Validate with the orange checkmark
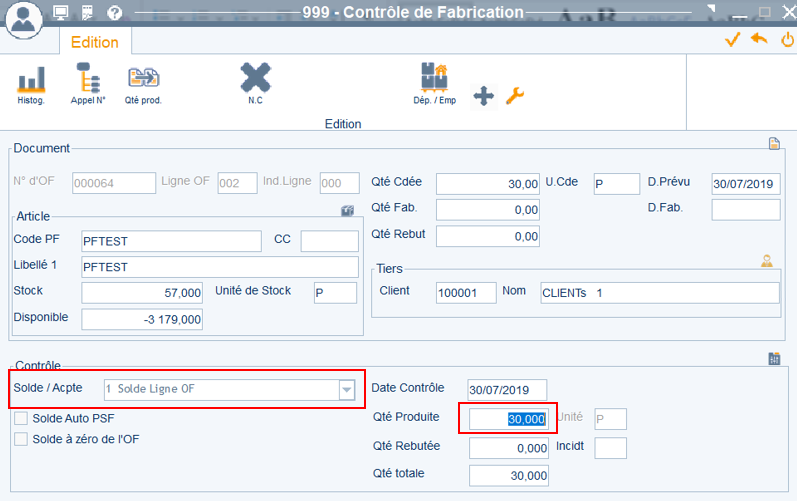This screenshot has width=797, height=501. (x=732, y=40)
